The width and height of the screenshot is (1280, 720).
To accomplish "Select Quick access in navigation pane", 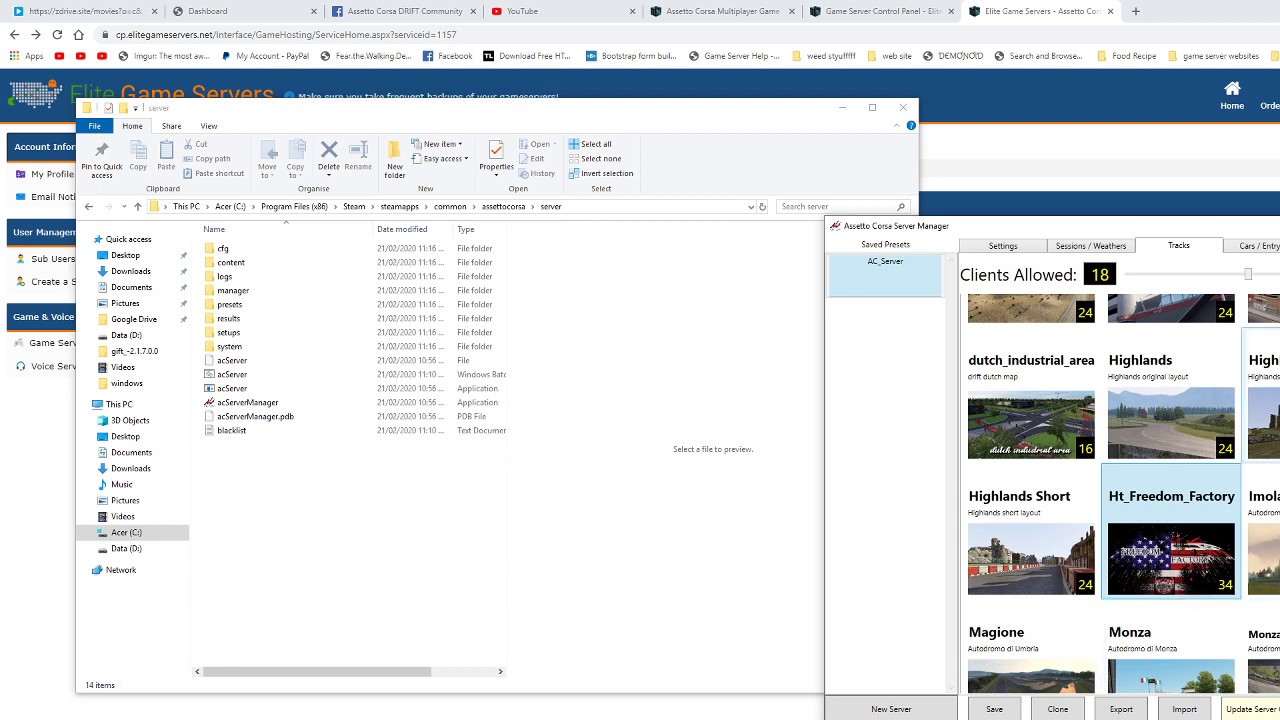I will tap(128, 239).
